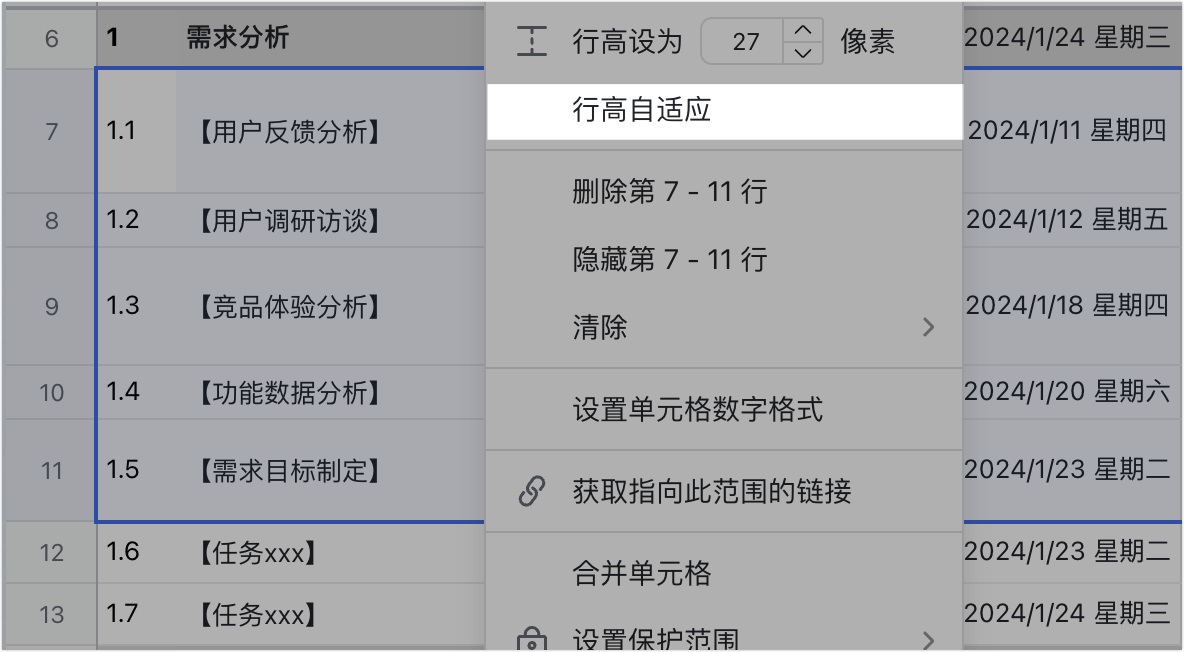The width and height of the screenshot is (1184, 652).
Task: Choose 删除第 7 - 11 行
Action: click(x=725, y=191)
